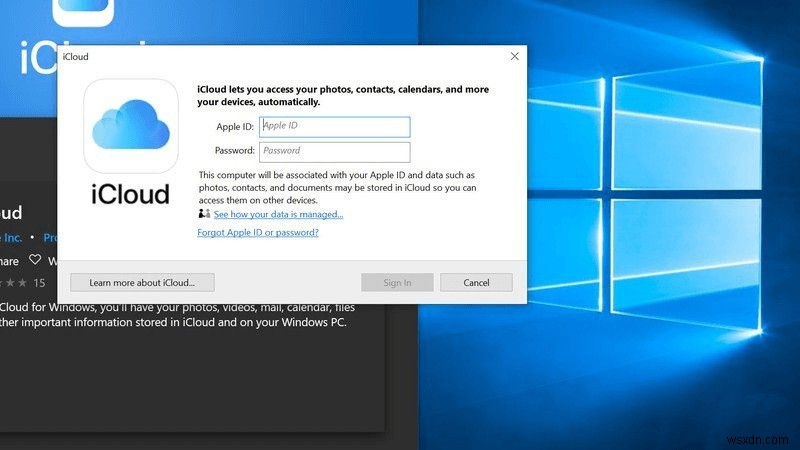The height and width of the screenshot is (450, 800).
Task: Click the Apple ID input field
Action: coord(335,127)
